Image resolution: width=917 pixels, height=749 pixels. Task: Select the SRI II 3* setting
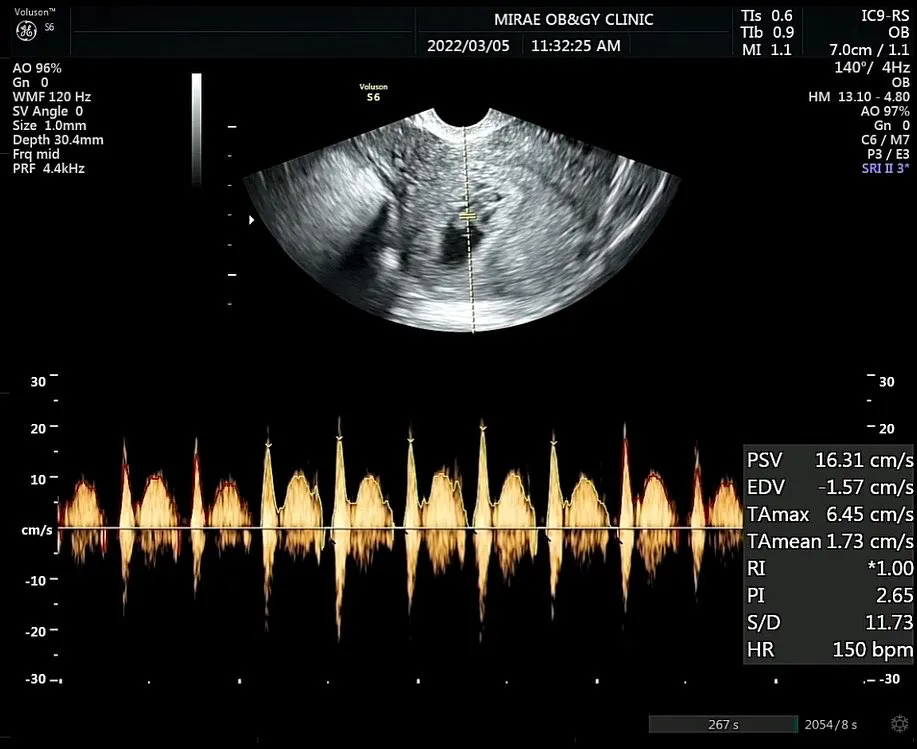pos(885,168)
